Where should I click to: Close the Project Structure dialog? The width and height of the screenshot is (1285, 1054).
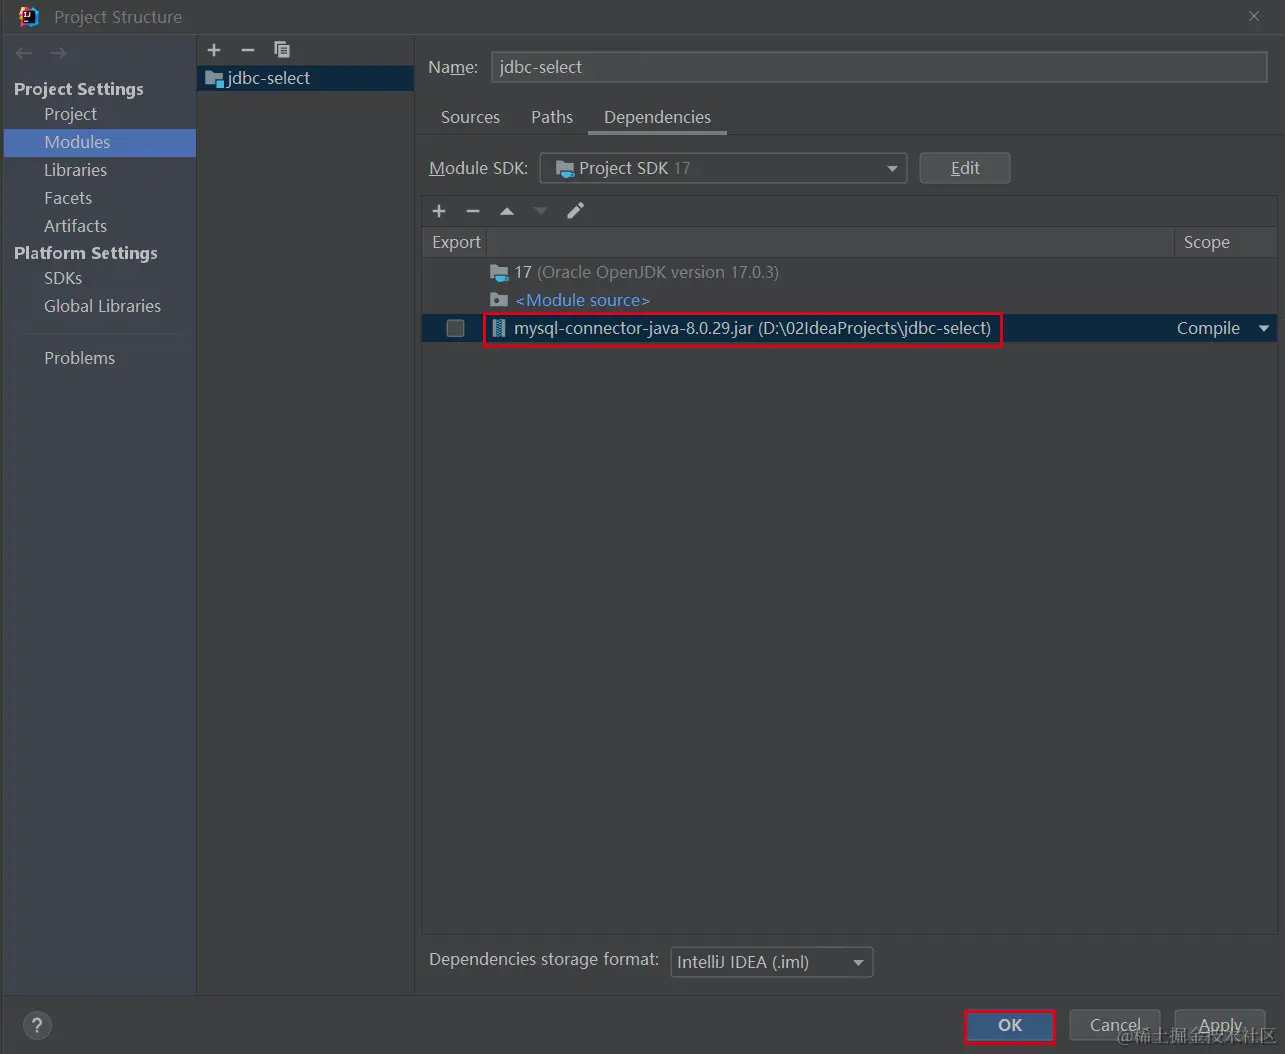1254,16
